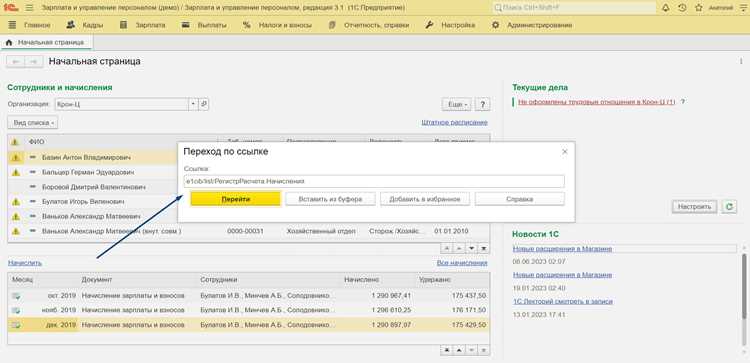The image size is (750, 363).
Task: Click the Настроить button
Action: pyautogui.click(x=695, y=207)
